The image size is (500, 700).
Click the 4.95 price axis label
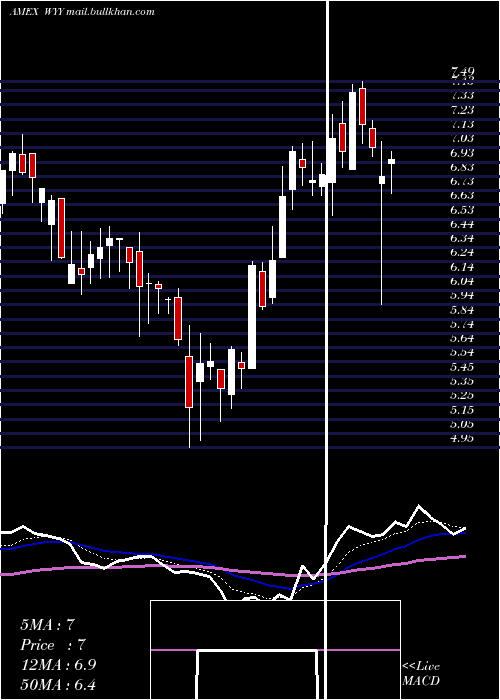(x=462, y=438)
